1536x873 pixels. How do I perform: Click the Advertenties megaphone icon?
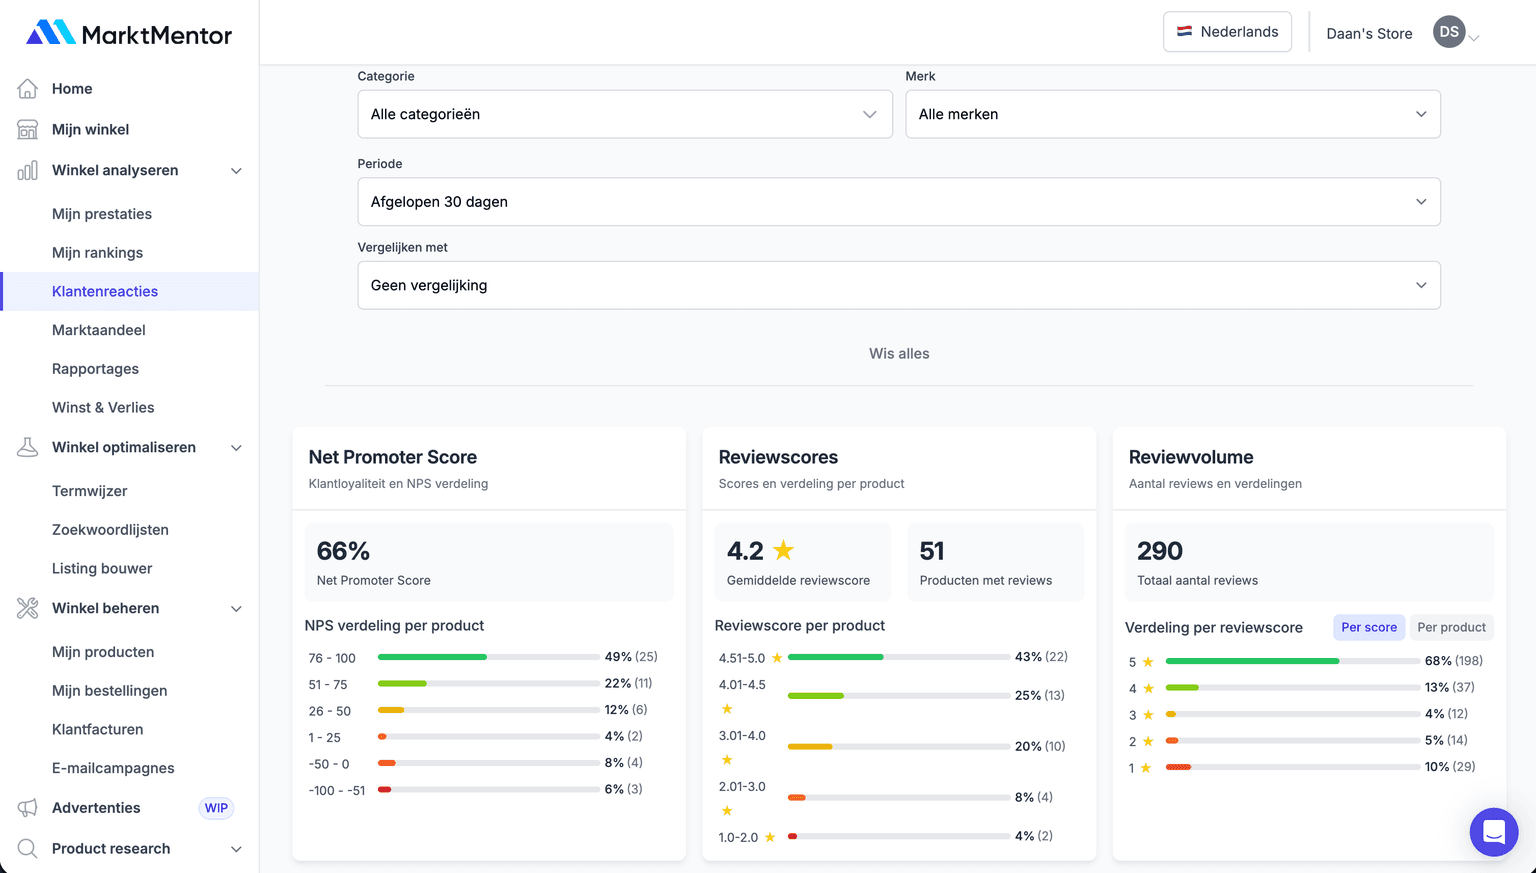coord(30,808)
